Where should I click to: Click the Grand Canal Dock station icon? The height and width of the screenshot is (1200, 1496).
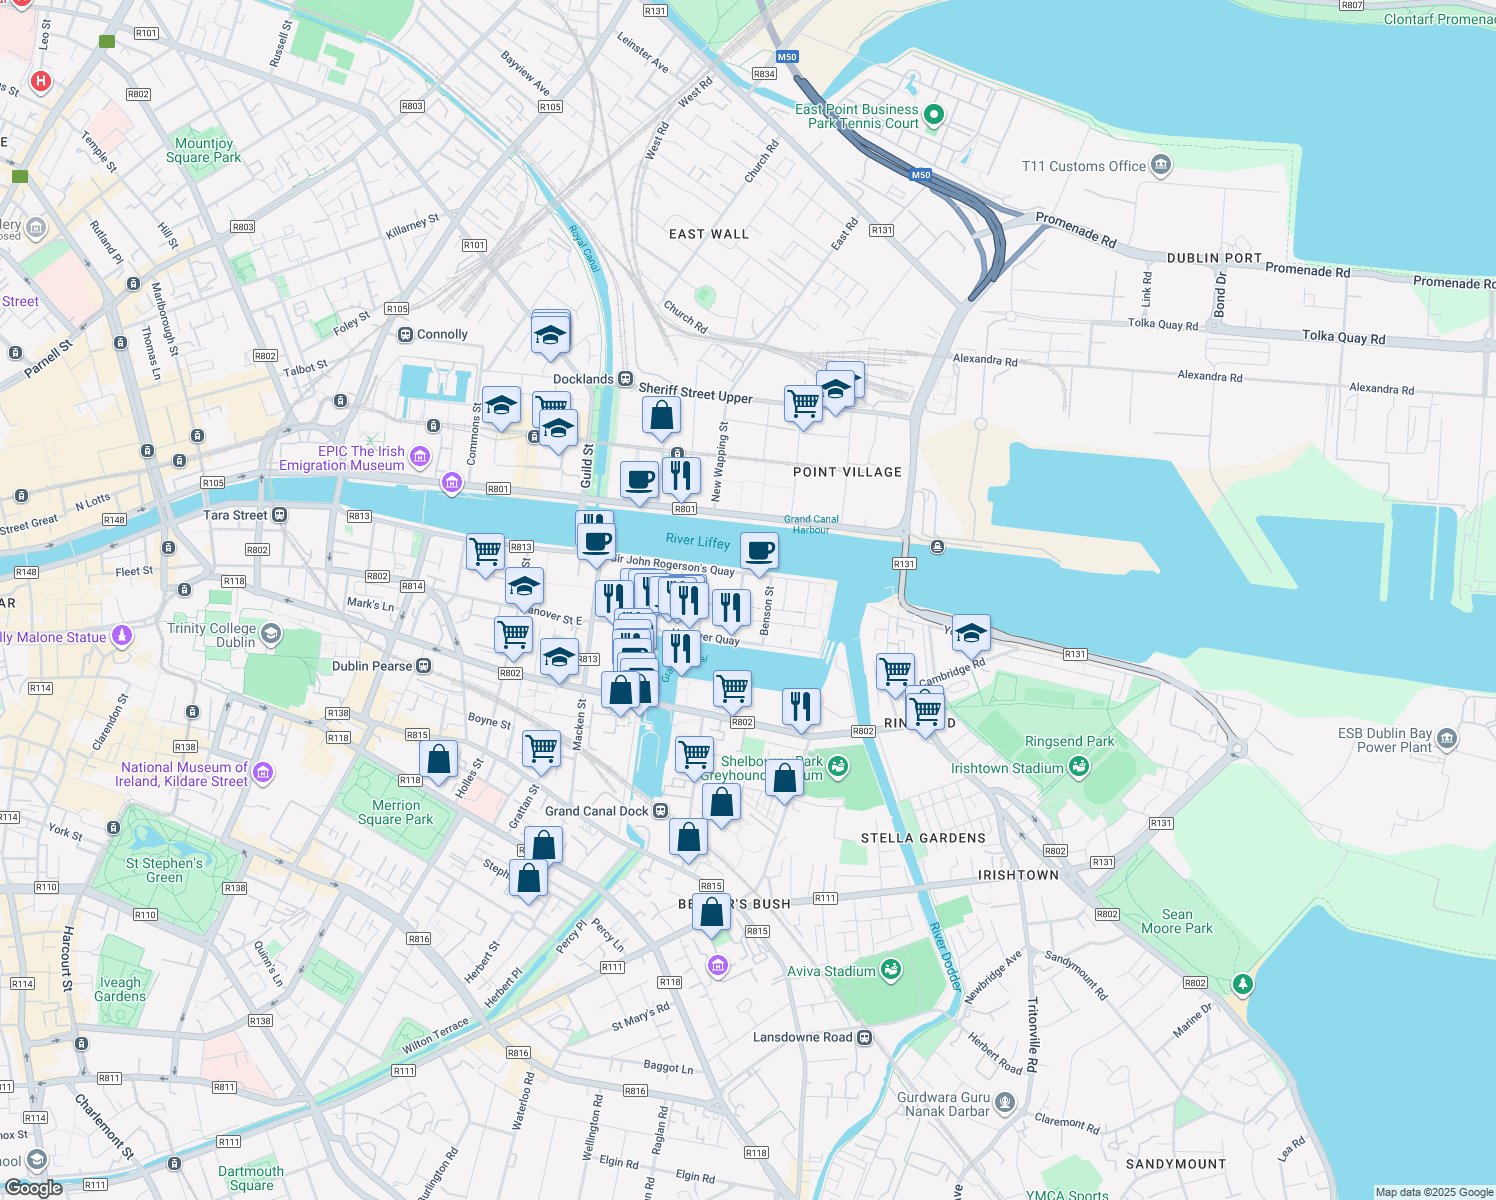coord(660,811)
